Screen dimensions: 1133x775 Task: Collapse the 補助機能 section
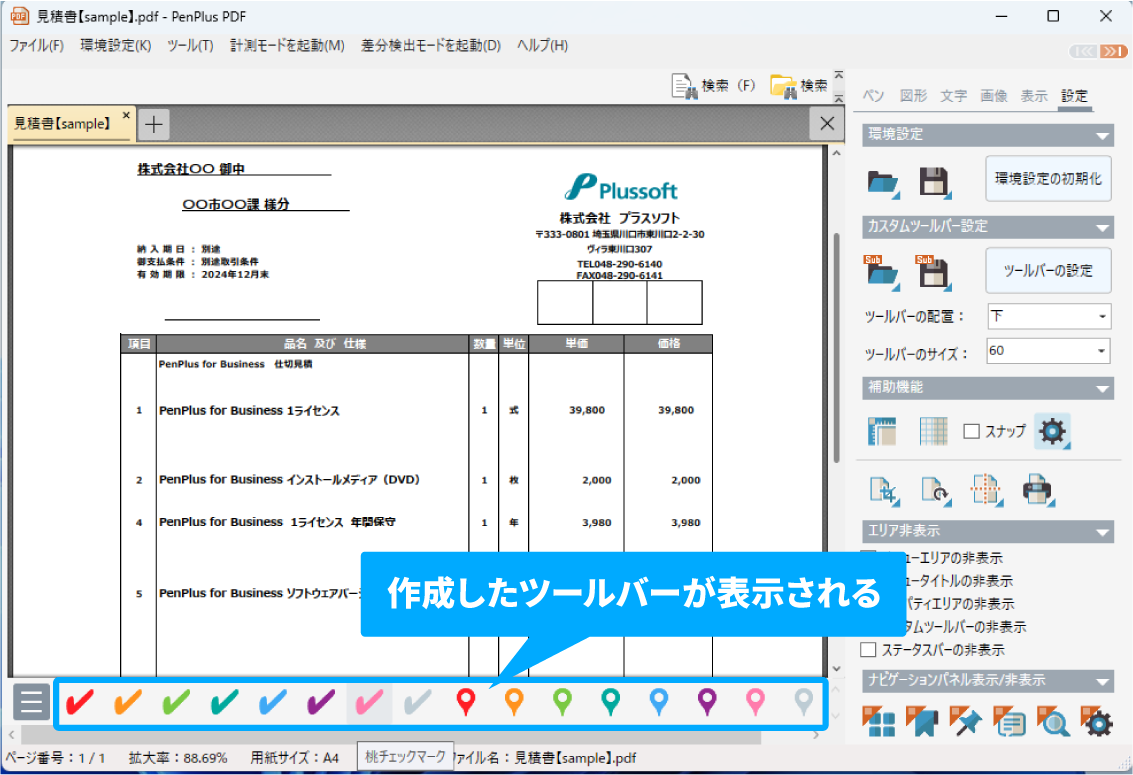coord(1102,389)
